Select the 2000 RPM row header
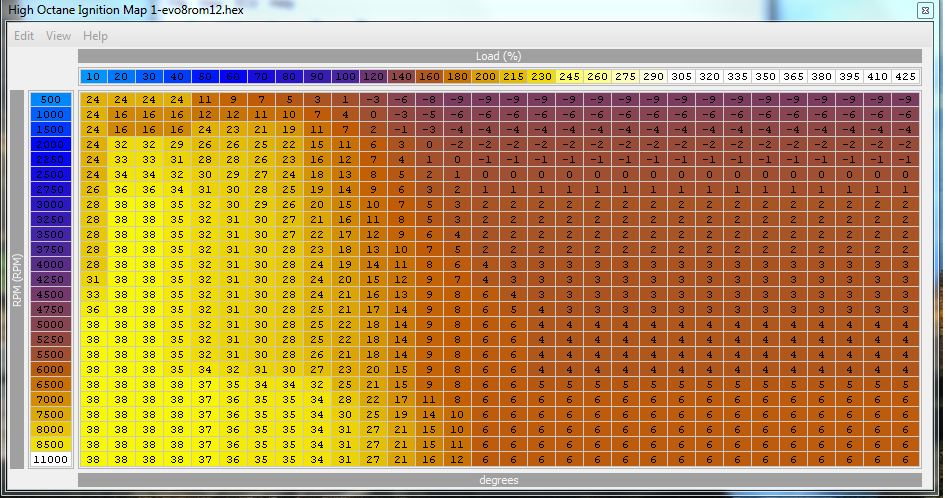Image resolution: width=945 pixels, height=498 pixels. pos(51,145)
